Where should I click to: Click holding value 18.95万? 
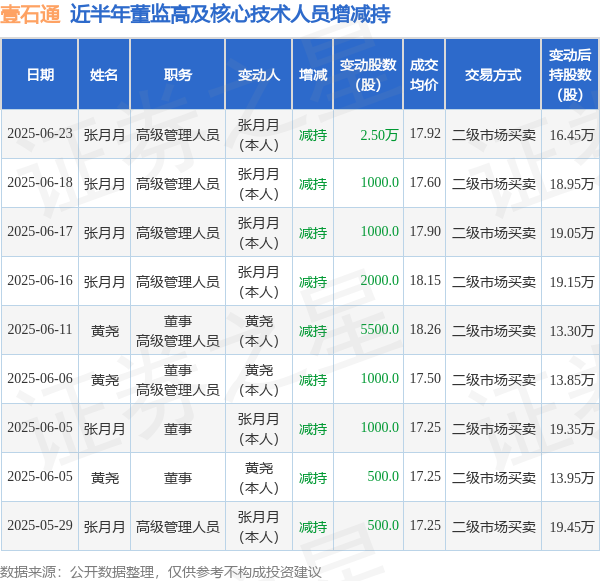click(x=572, y=184)
